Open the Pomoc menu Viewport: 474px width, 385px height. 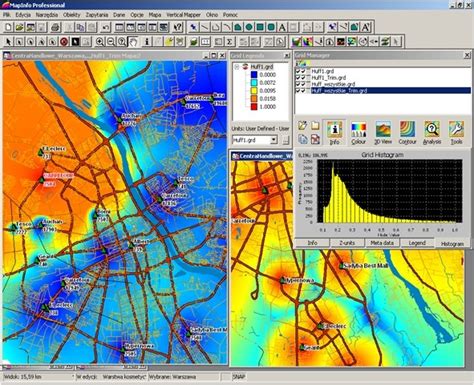(x=230, y=15)
